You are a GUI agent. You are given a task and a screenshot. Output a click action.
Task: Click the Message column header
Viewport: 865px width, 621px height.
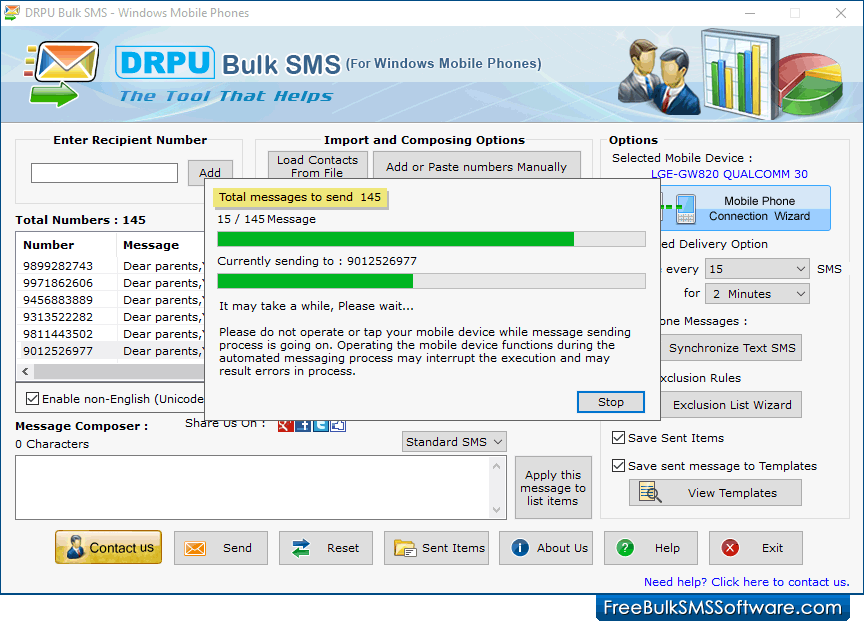click(161, 245)
